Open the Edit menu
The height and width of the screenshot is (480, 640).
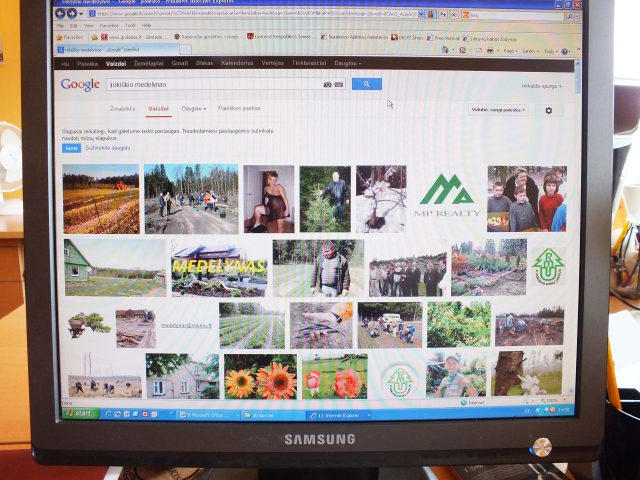(x=73, y=26)
